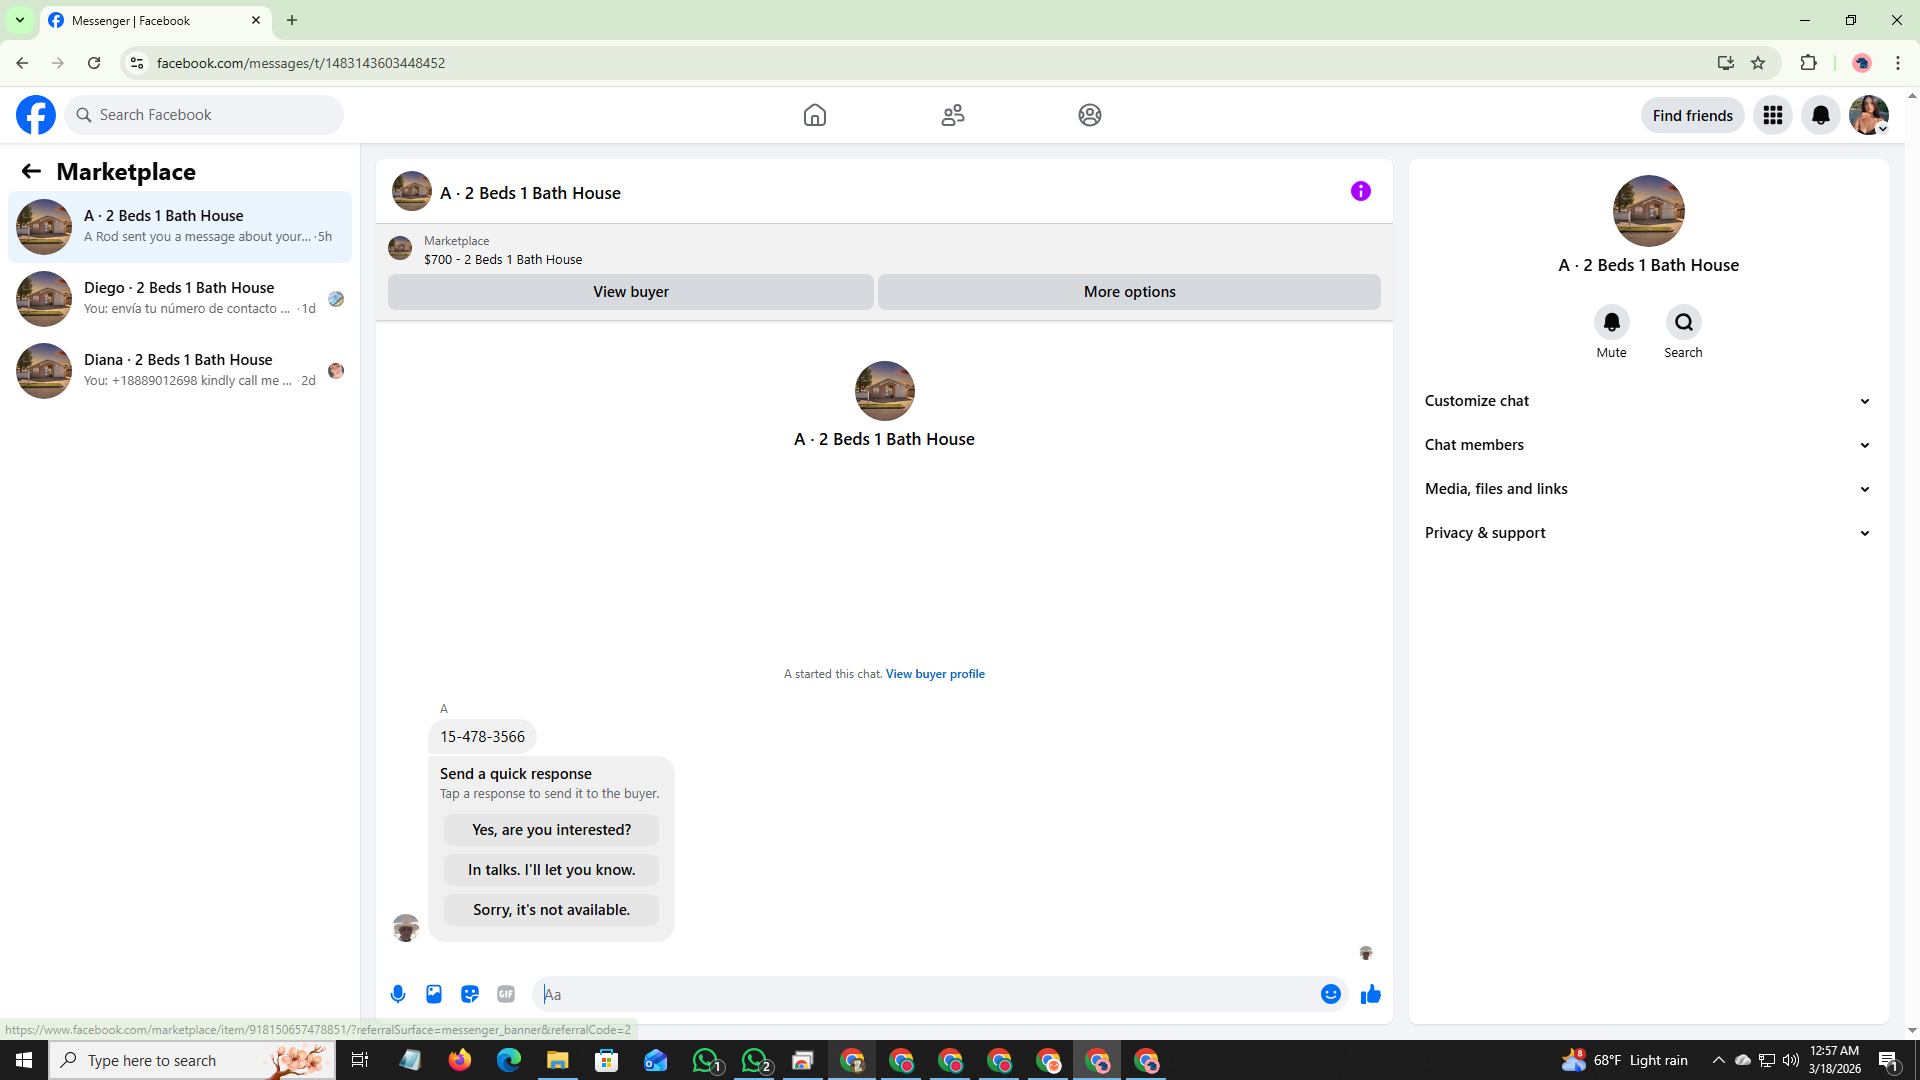Open the Chrome profile avatar in the toolbar

point(1862,63)
